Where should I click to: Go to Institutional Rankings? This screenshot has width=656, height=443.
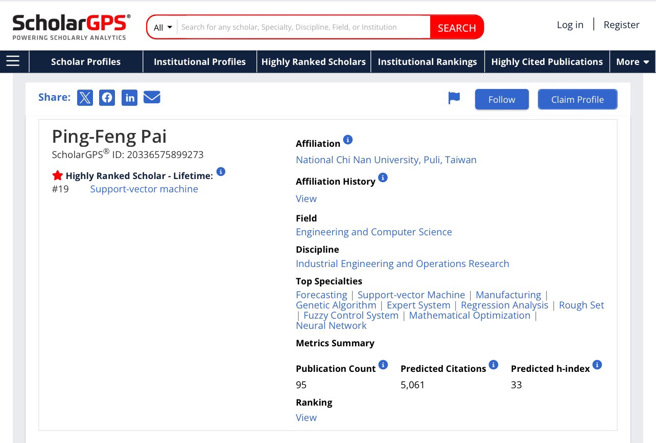427,62
